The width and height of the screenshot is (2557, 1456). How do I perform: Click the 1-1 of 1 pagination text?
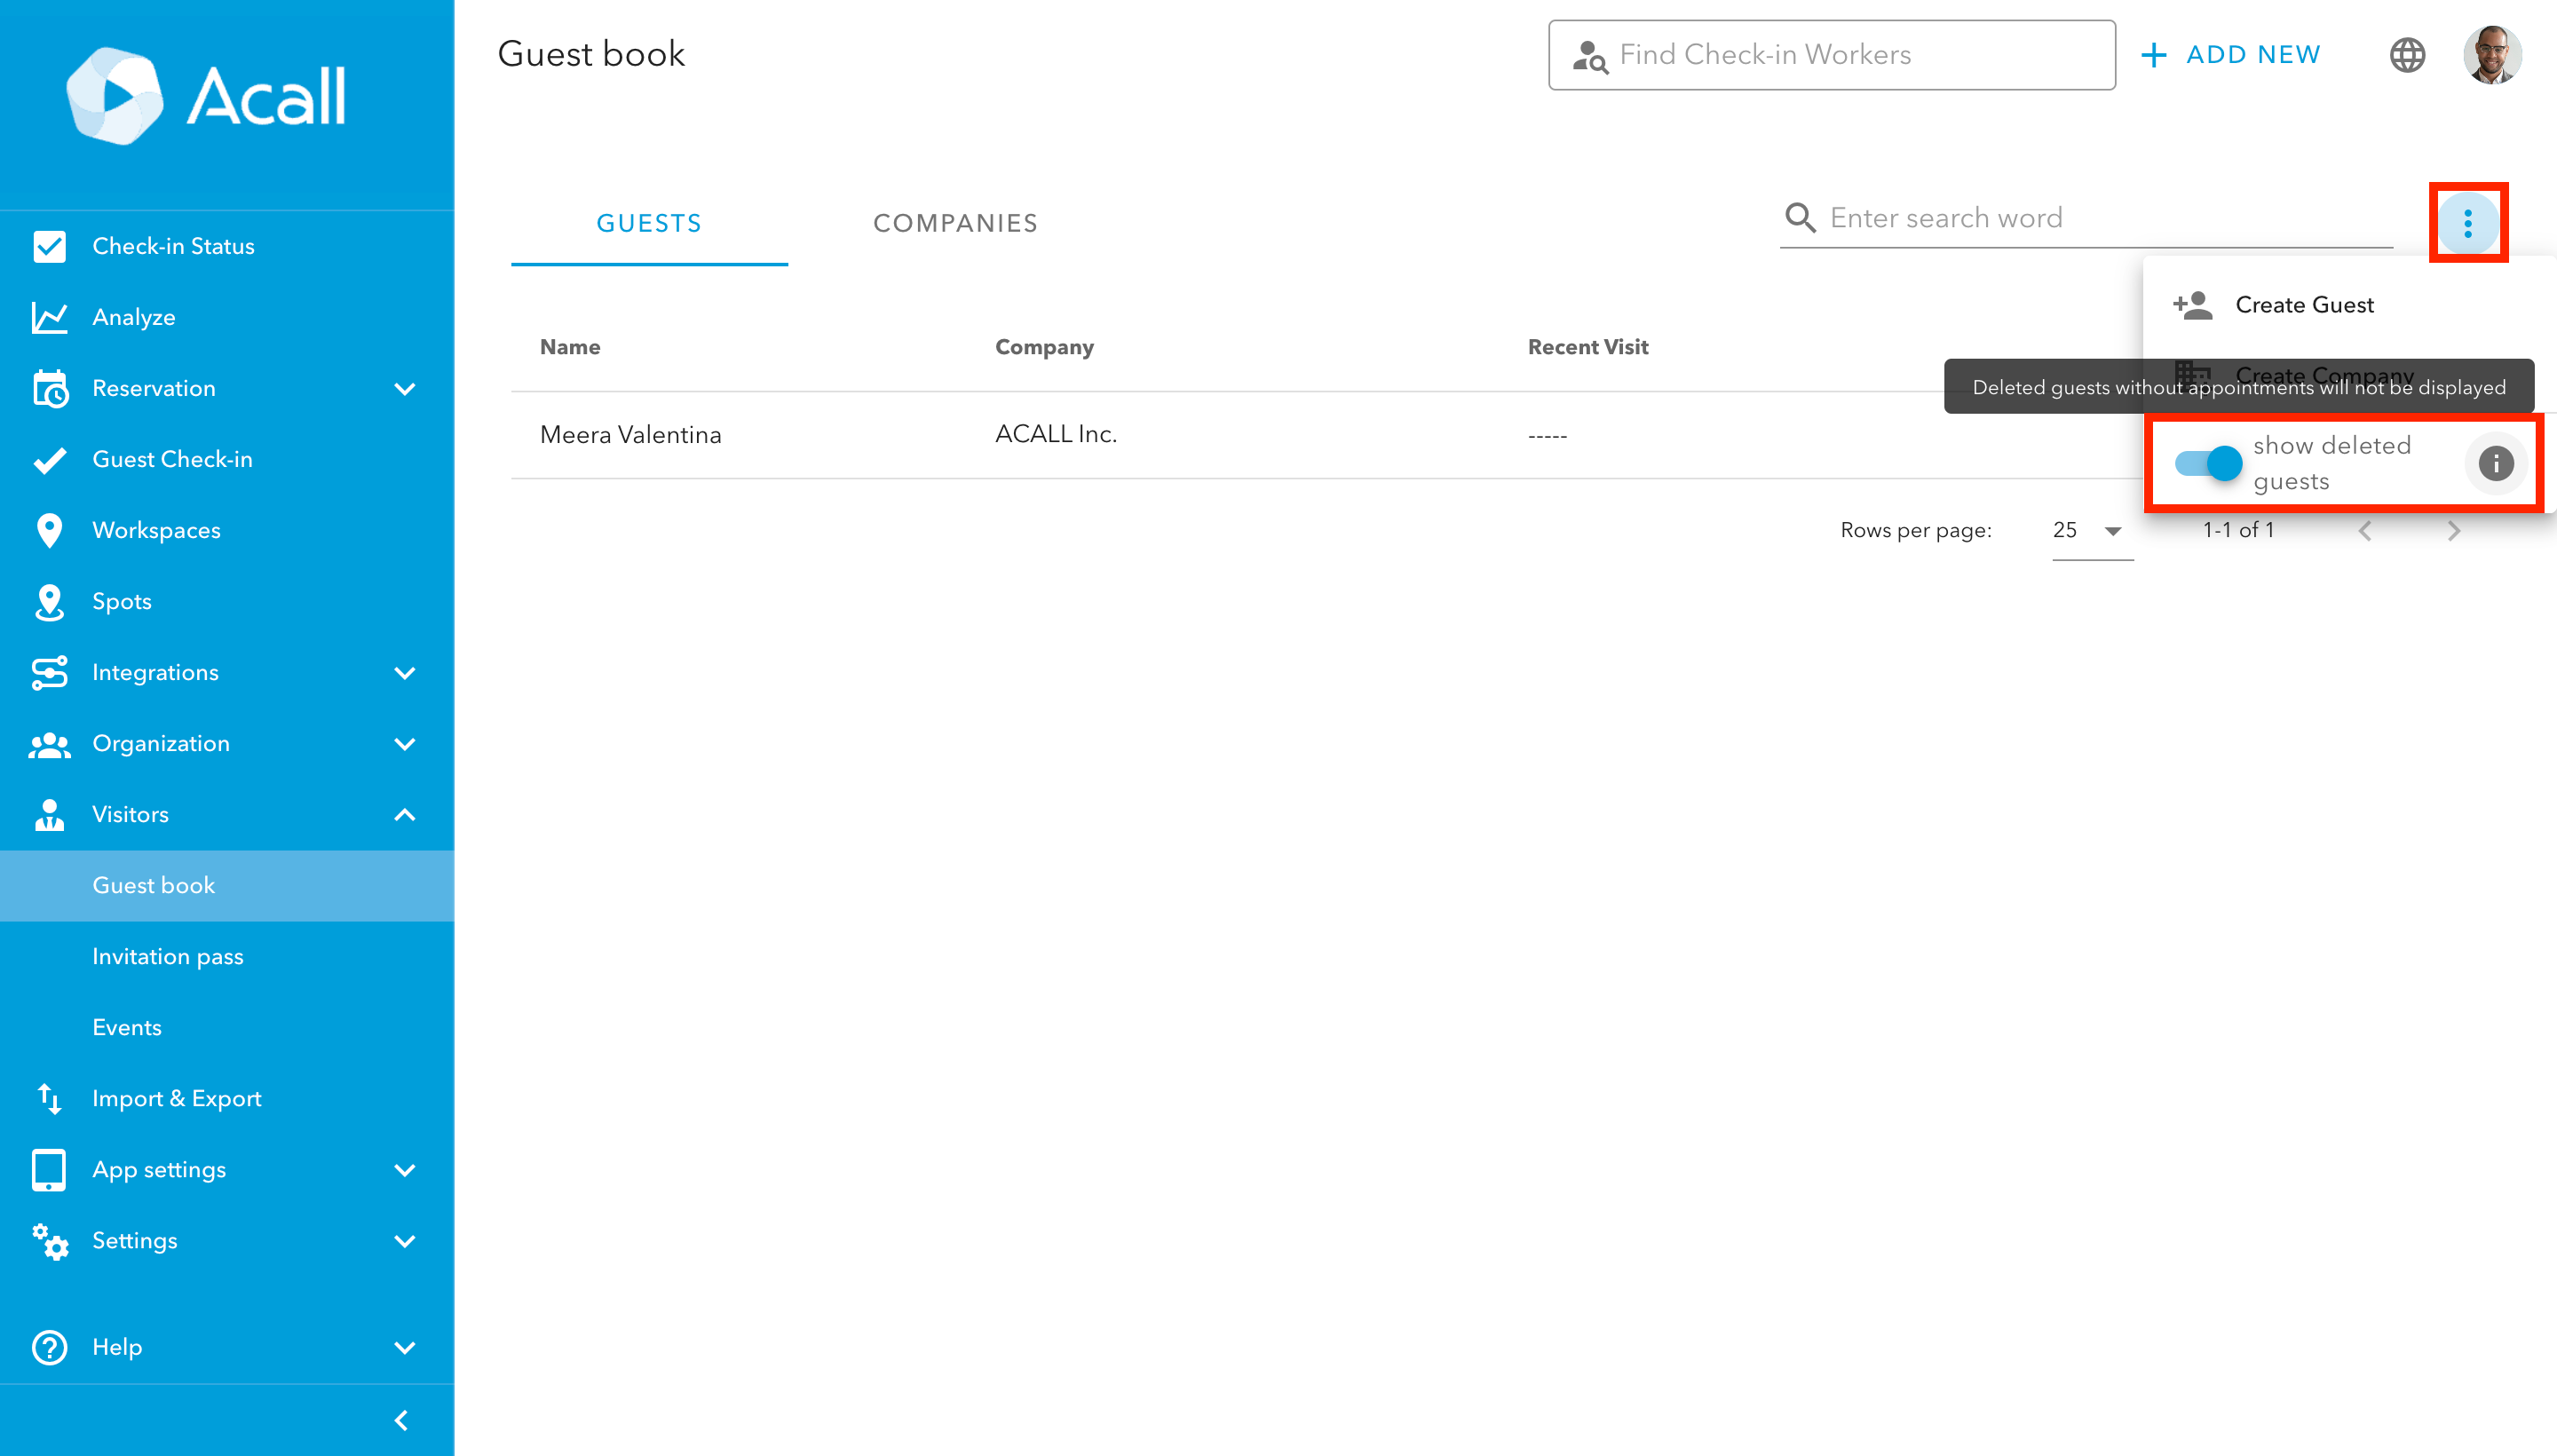pos(2238,530)
